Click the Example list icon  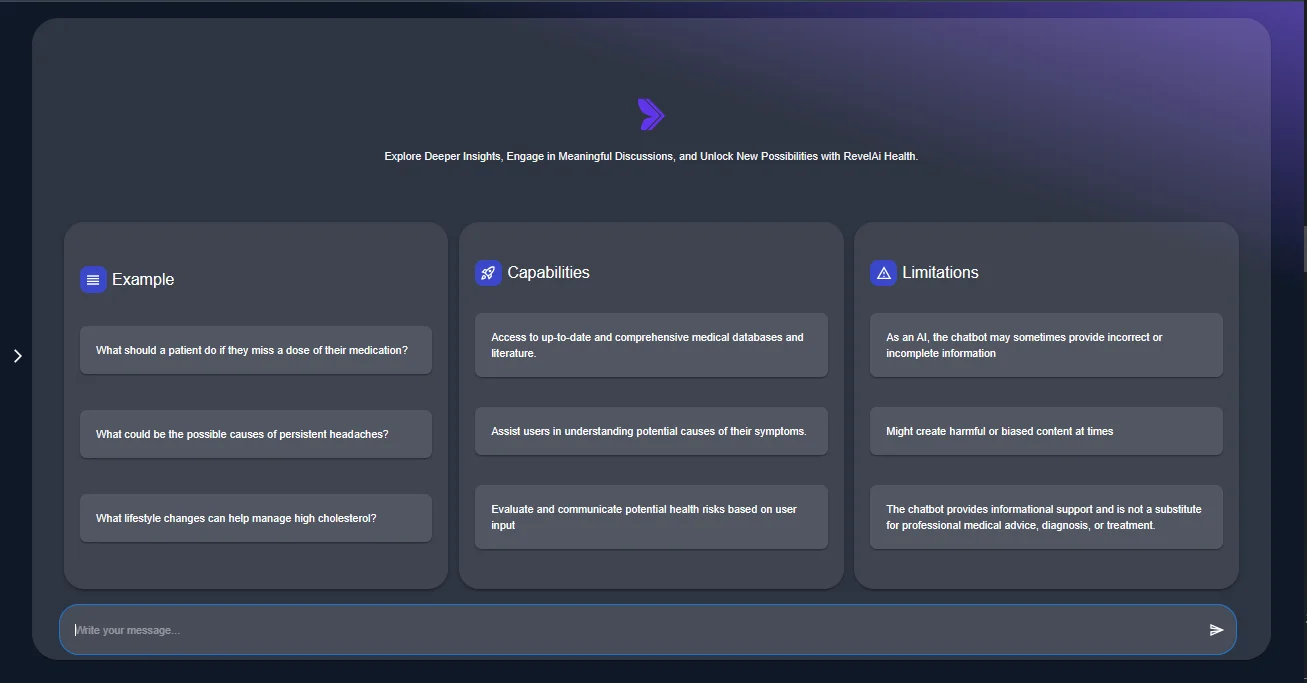93,280
